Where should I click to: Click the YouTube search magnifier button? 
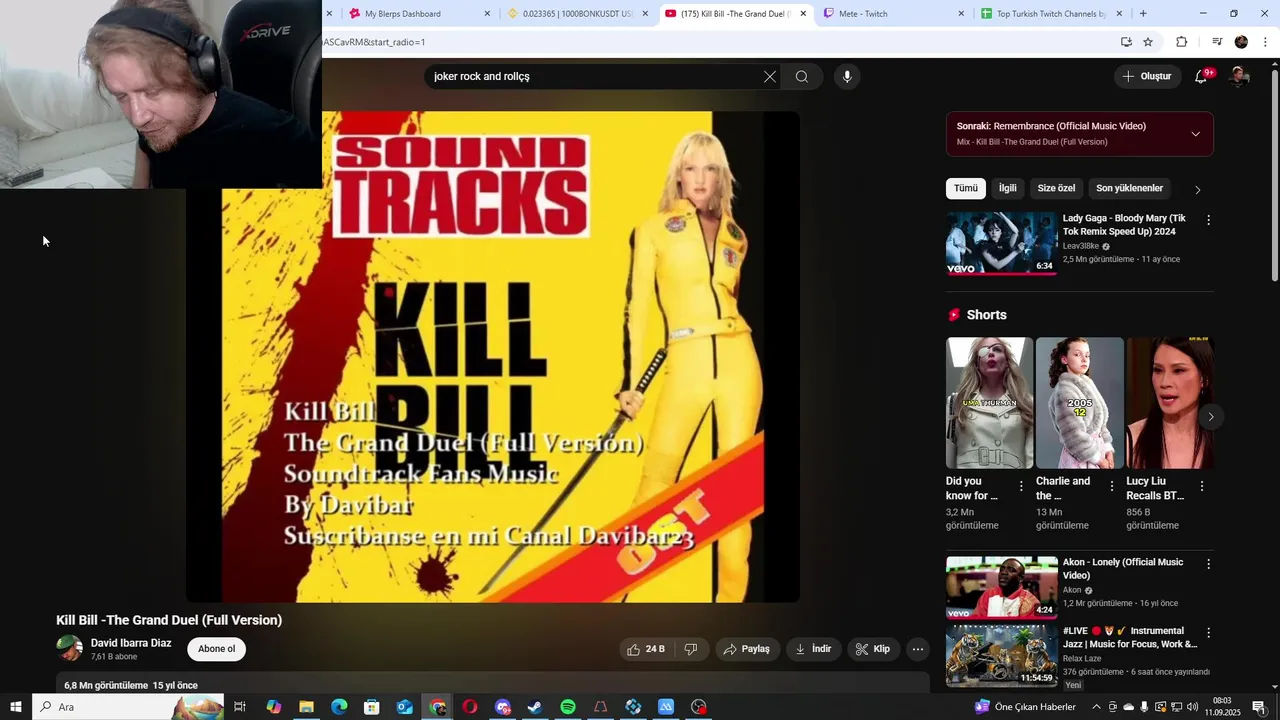point(802,77)
